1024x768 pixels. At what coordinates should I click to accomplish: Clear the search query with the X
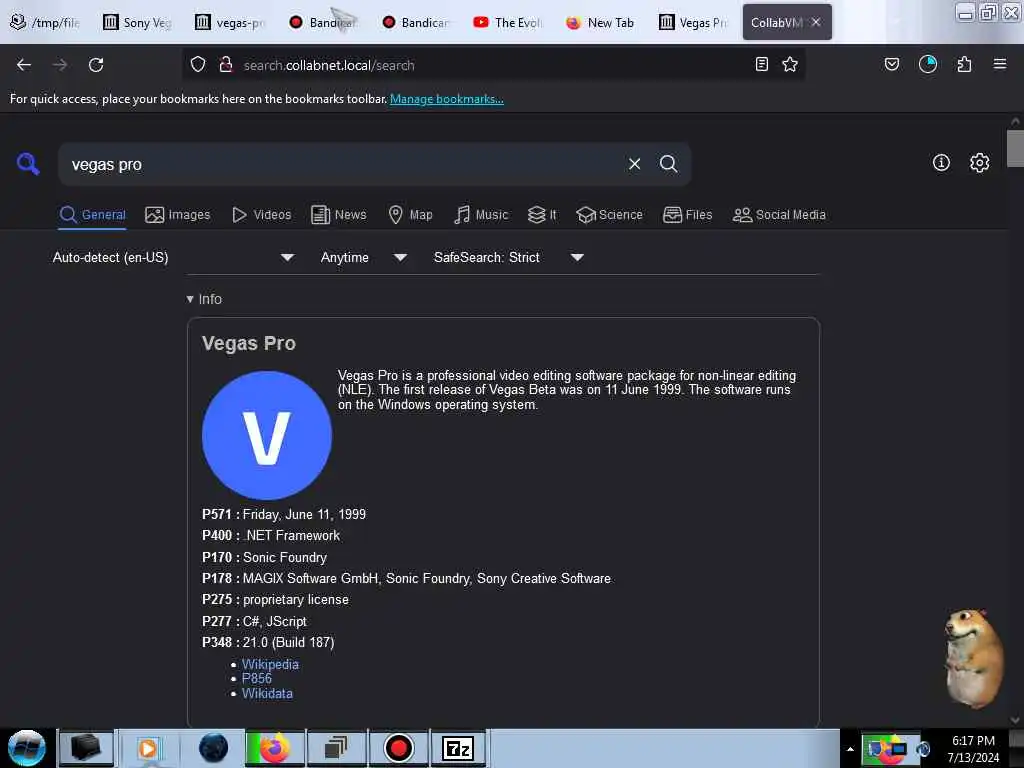635,164
